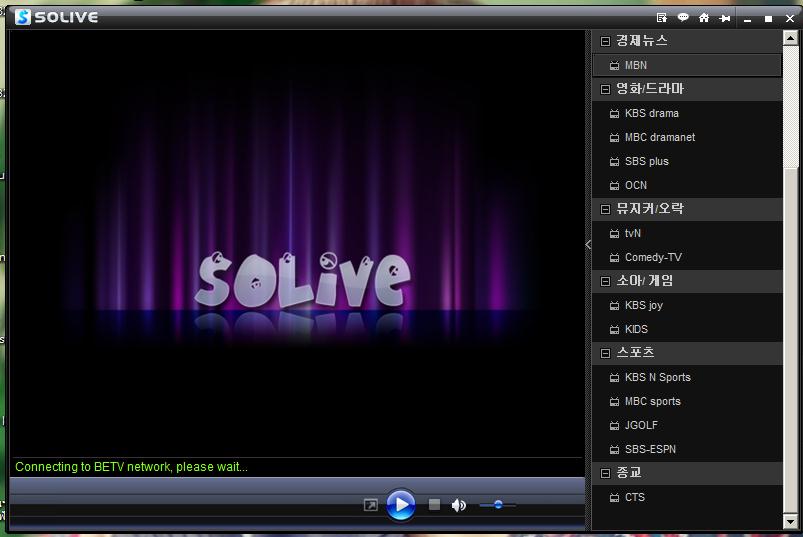The width and height of the screenshot is (803, 537).
Task: Start playback with the blue Play button
Action: pos(400,505)
